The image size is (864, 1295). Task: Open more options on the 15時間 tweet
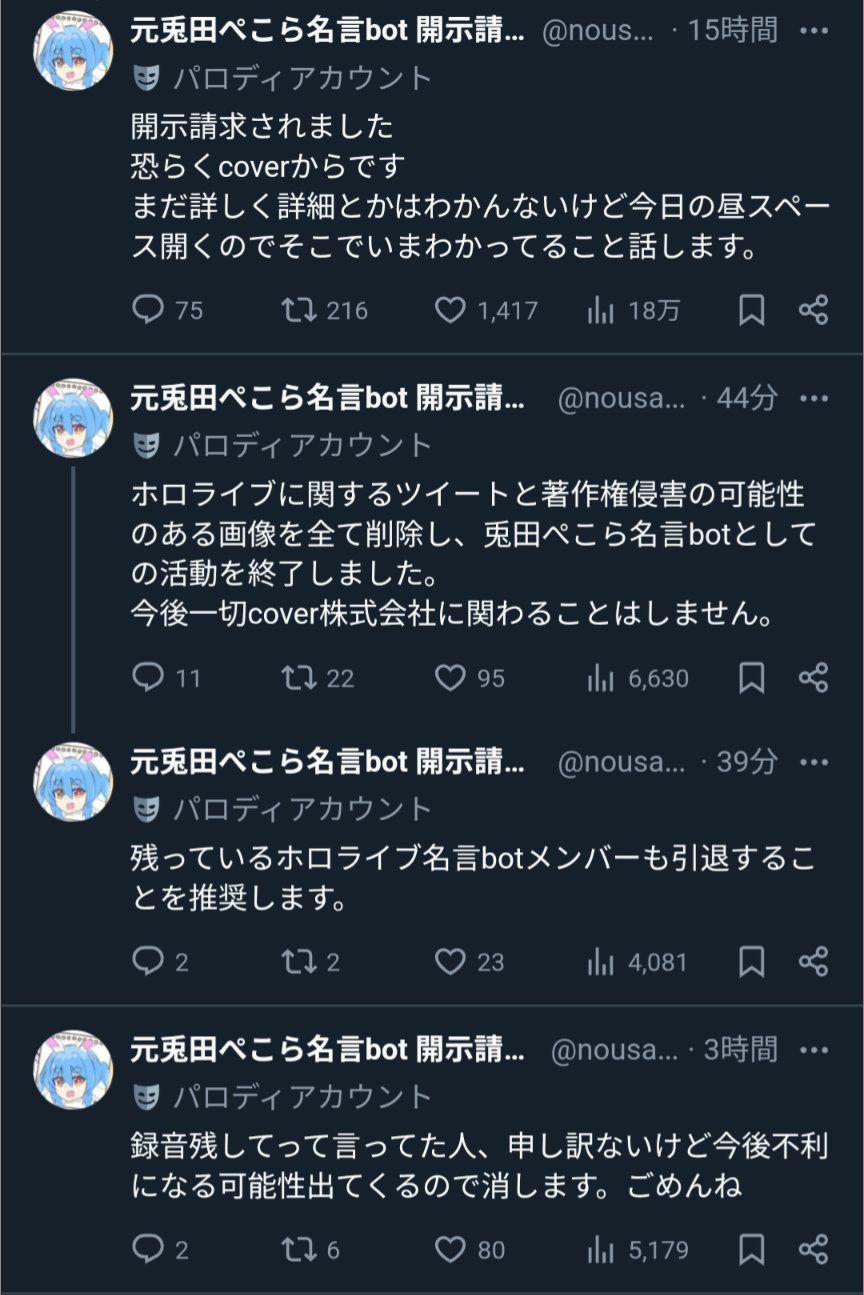click(x=816, y=30)
